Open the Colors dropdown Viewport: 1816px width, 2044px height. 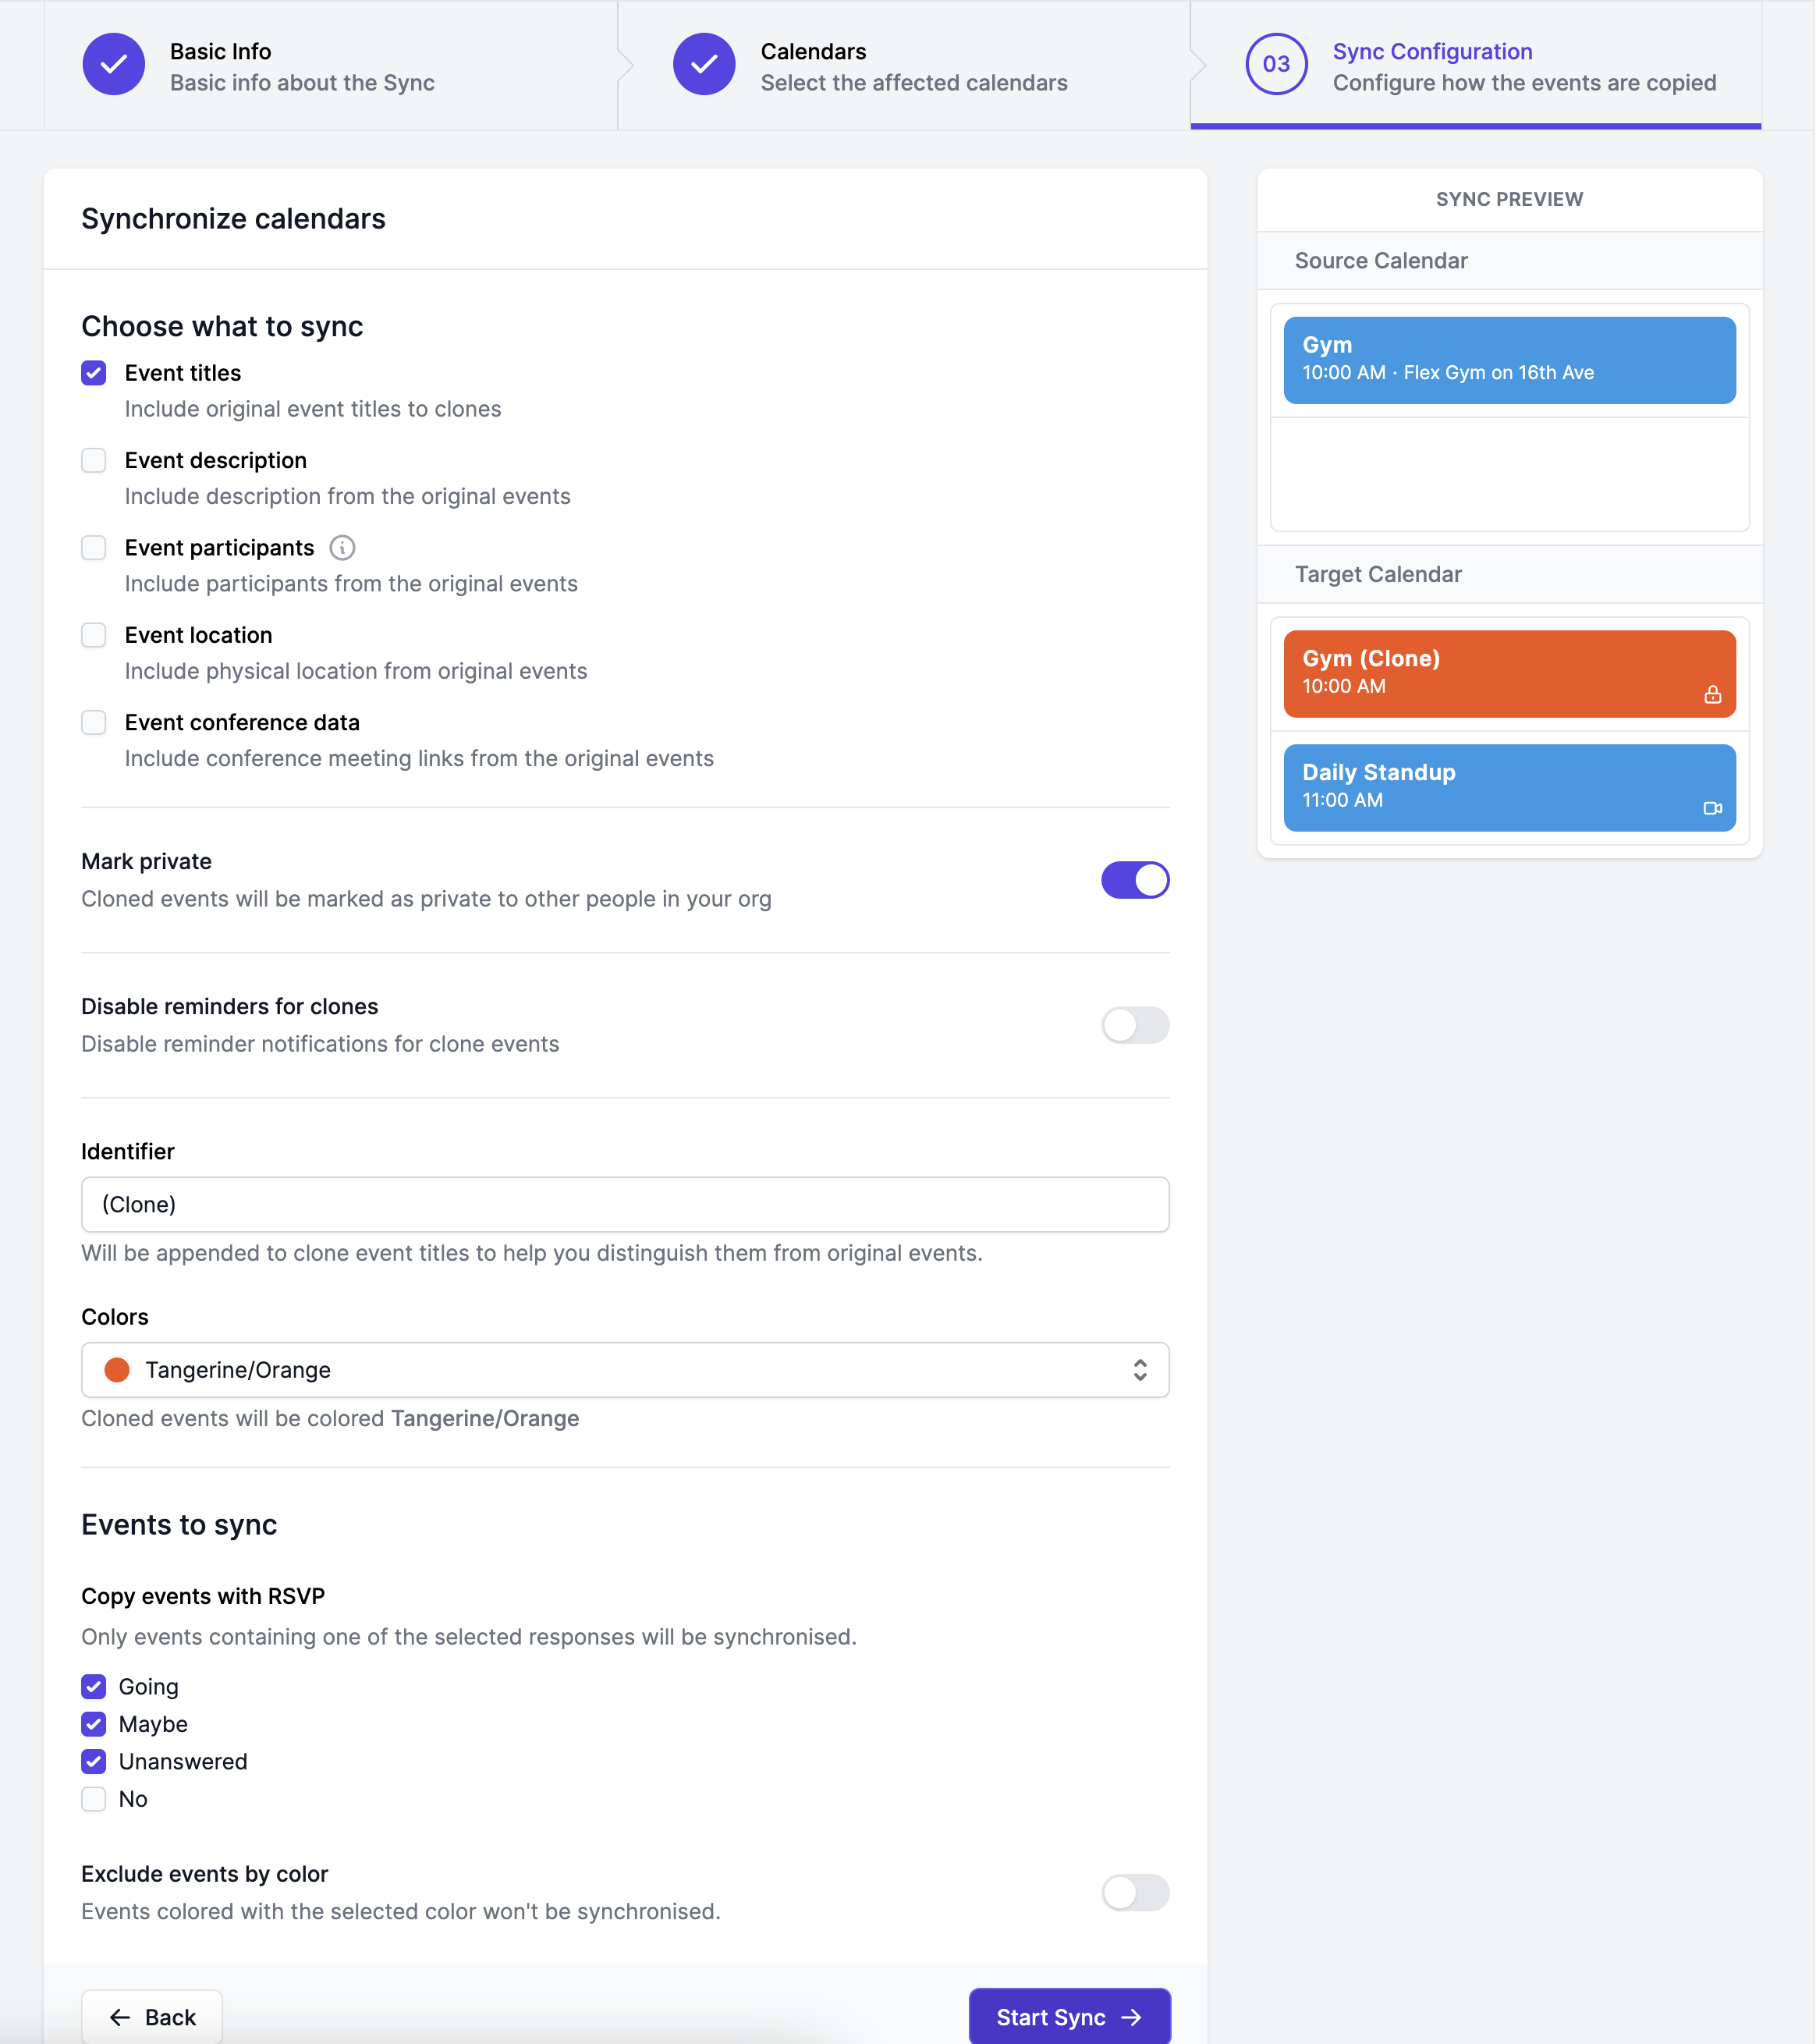625,1370
